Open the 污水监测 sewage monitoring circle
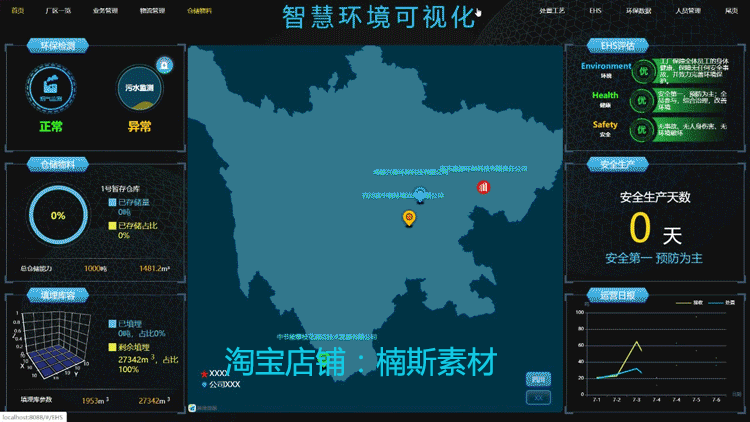Image resolution: width=750 pixels, height=422 pixels. point(140,88)
